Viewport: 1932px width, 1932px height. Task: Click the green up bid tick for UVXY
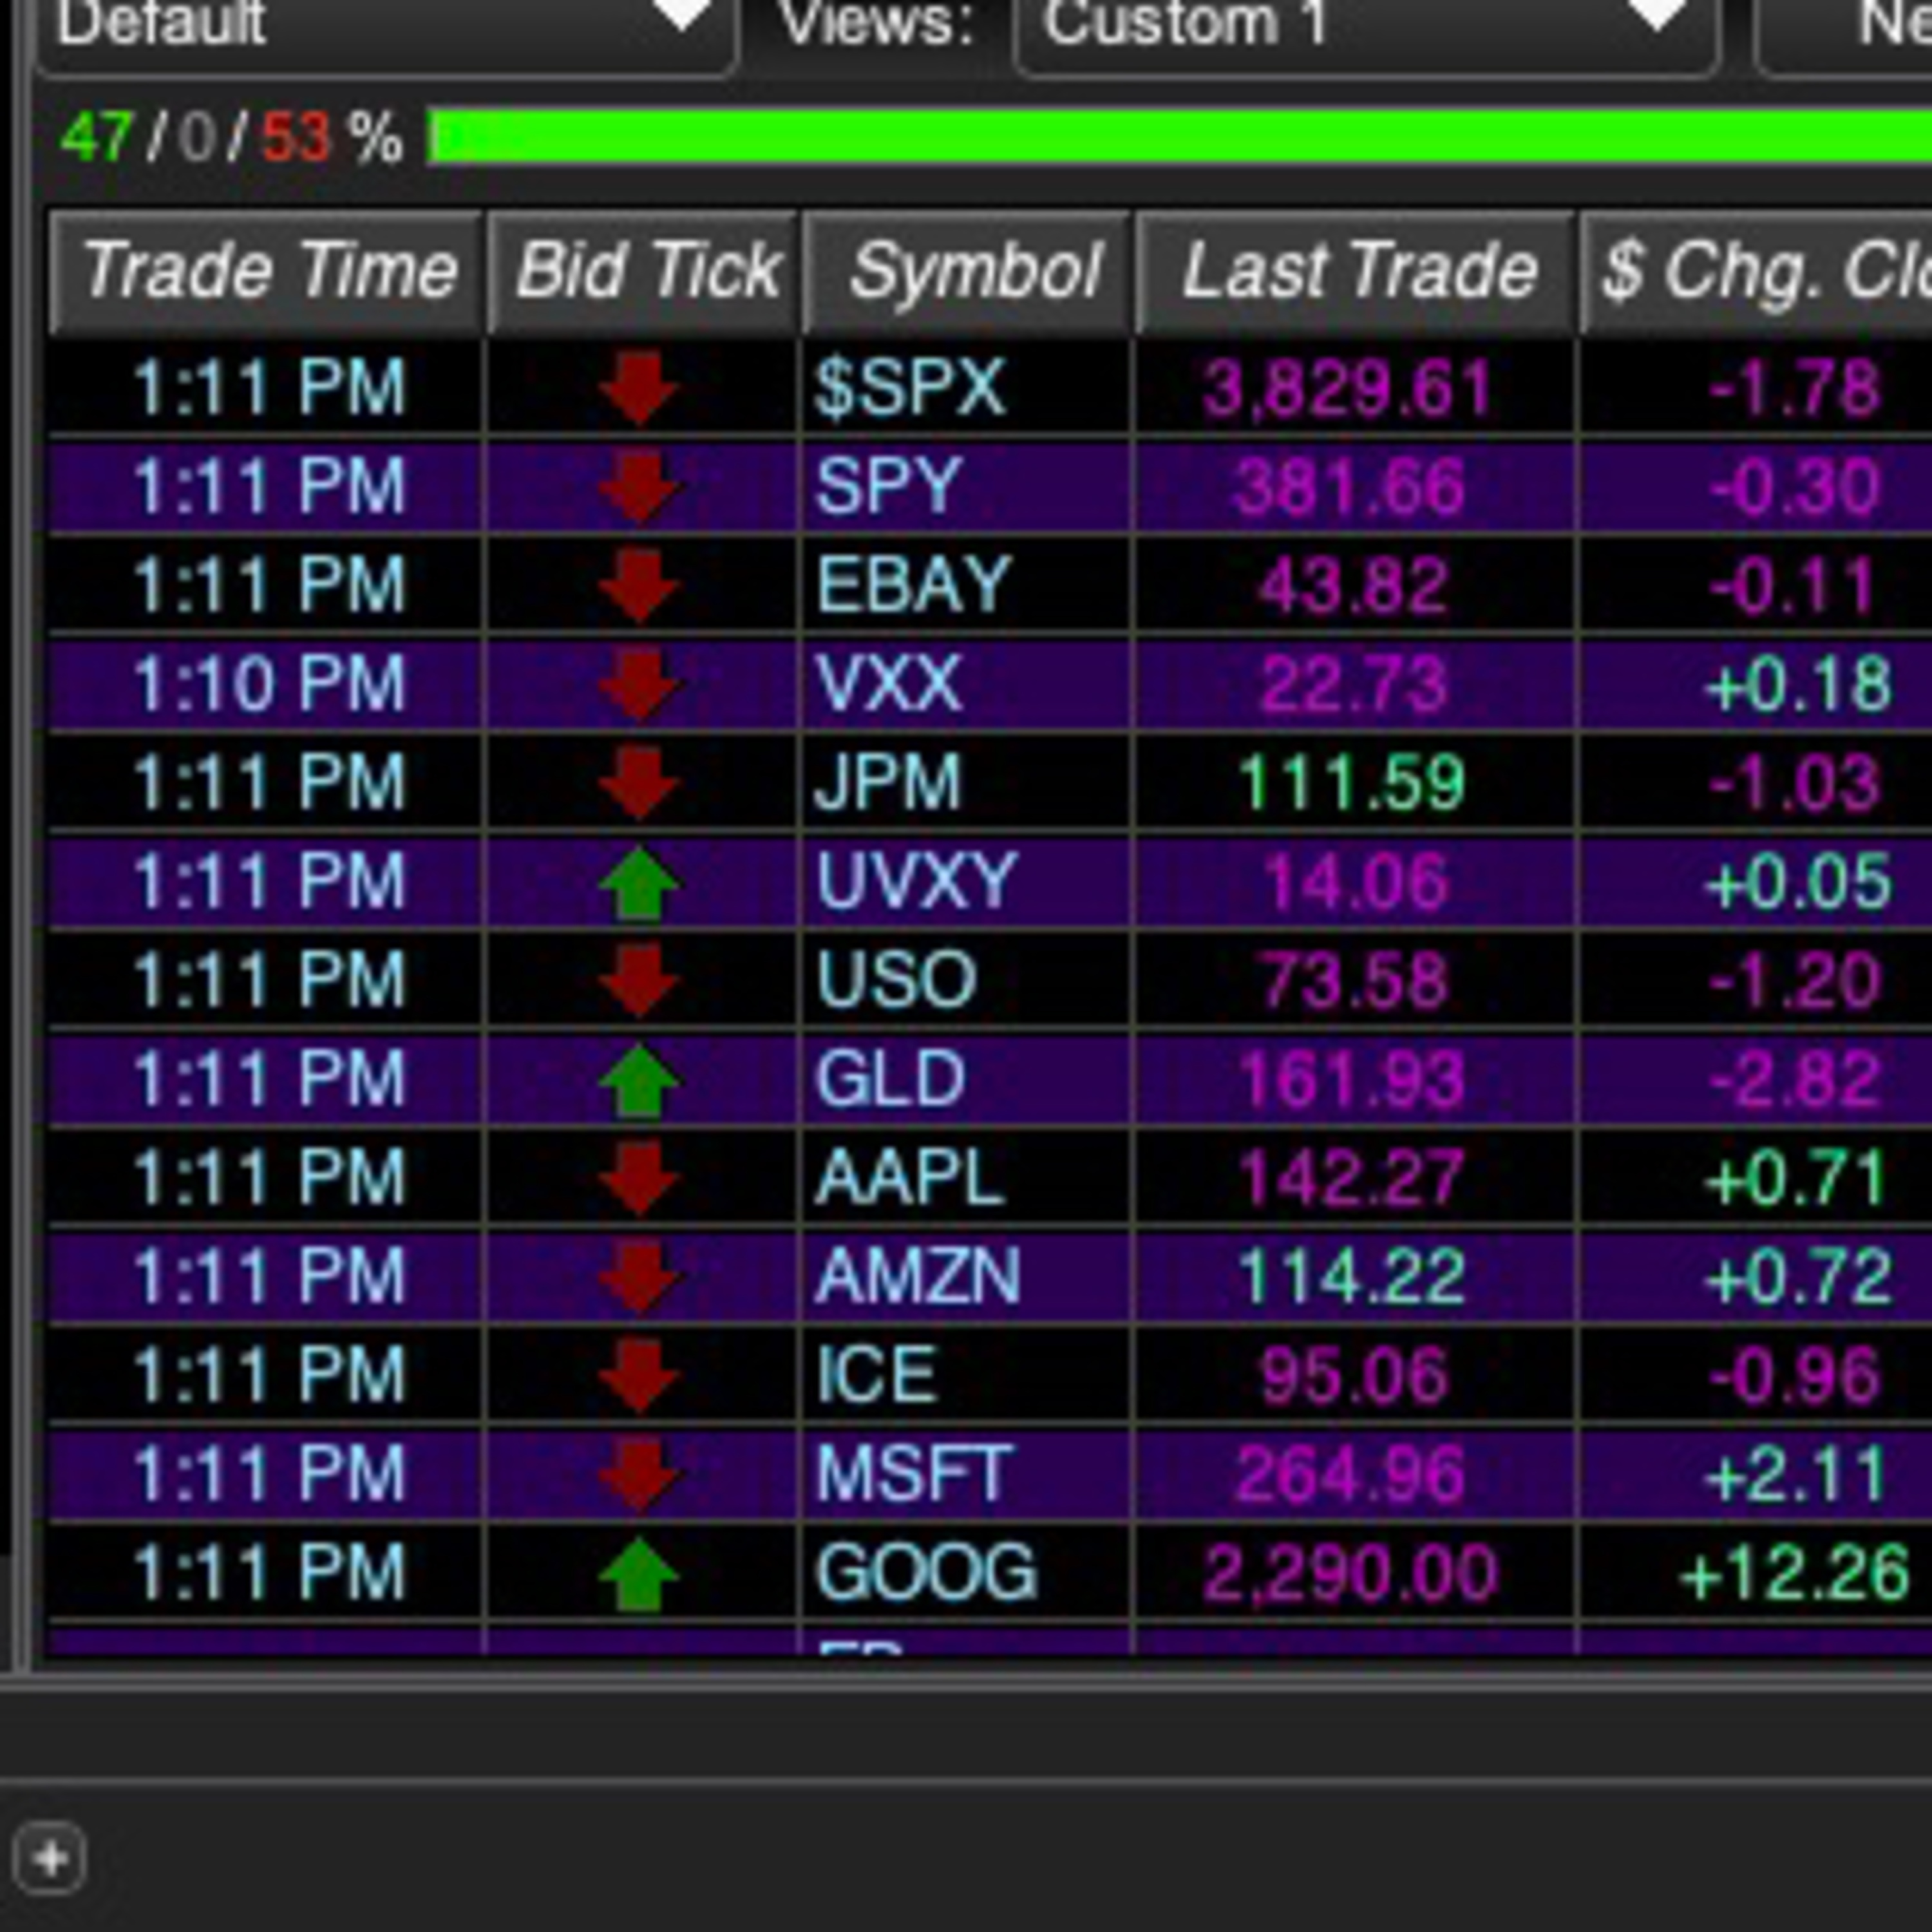[639, 882]
